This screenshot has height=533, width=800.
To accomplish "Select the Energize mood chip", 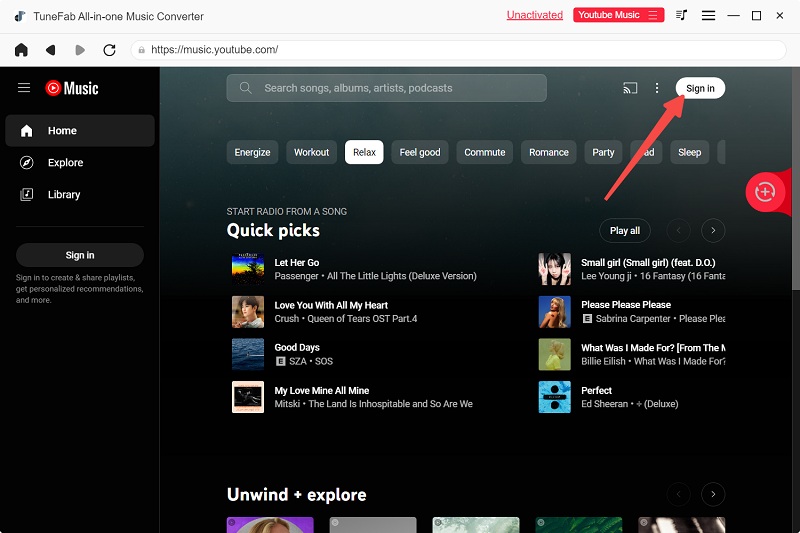I will 252,152.
